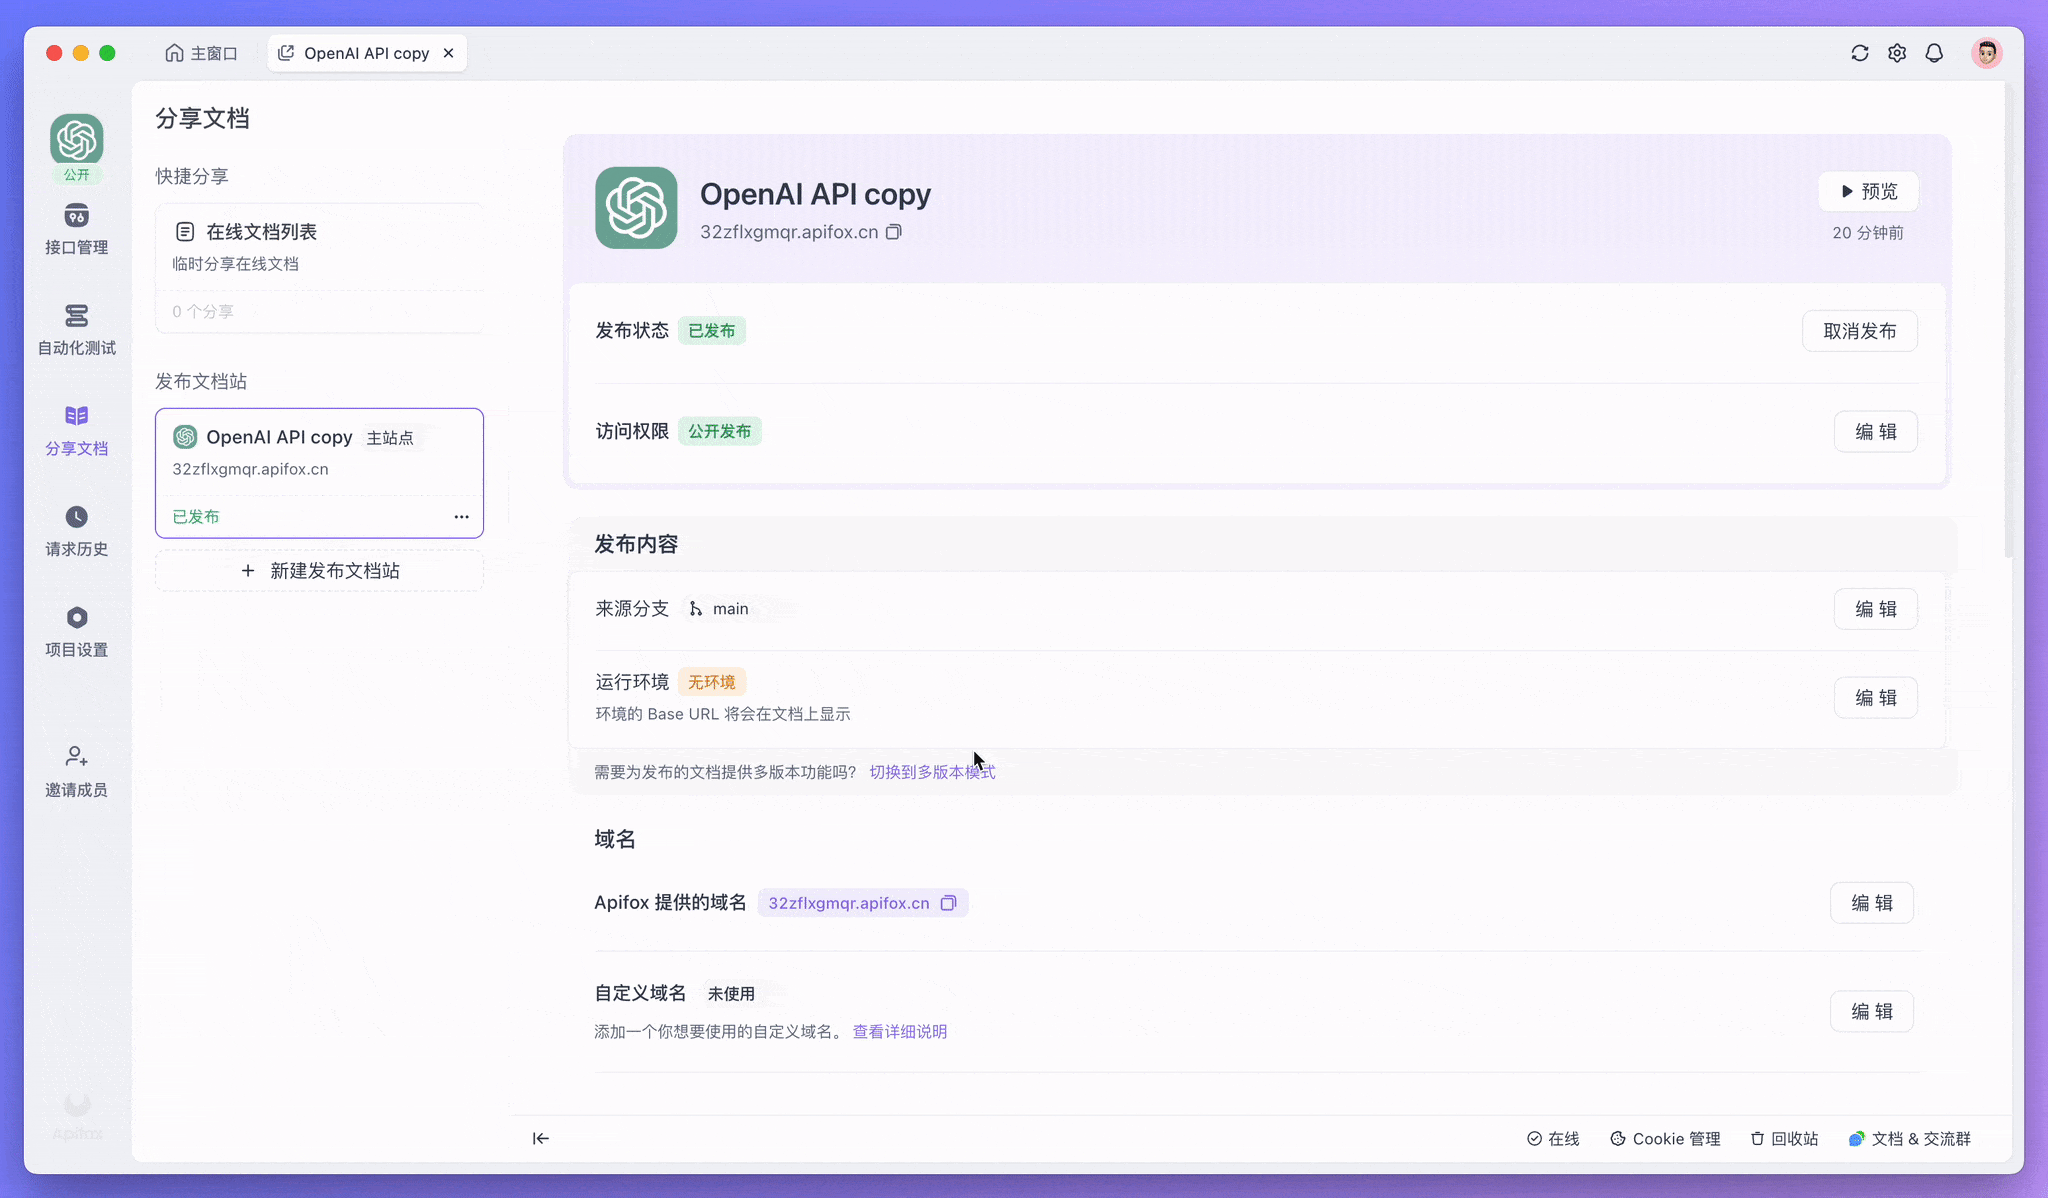The image size is (2048, 1198).
Task: Edit the 运行环境 setting
Action: coord(1875,698)
